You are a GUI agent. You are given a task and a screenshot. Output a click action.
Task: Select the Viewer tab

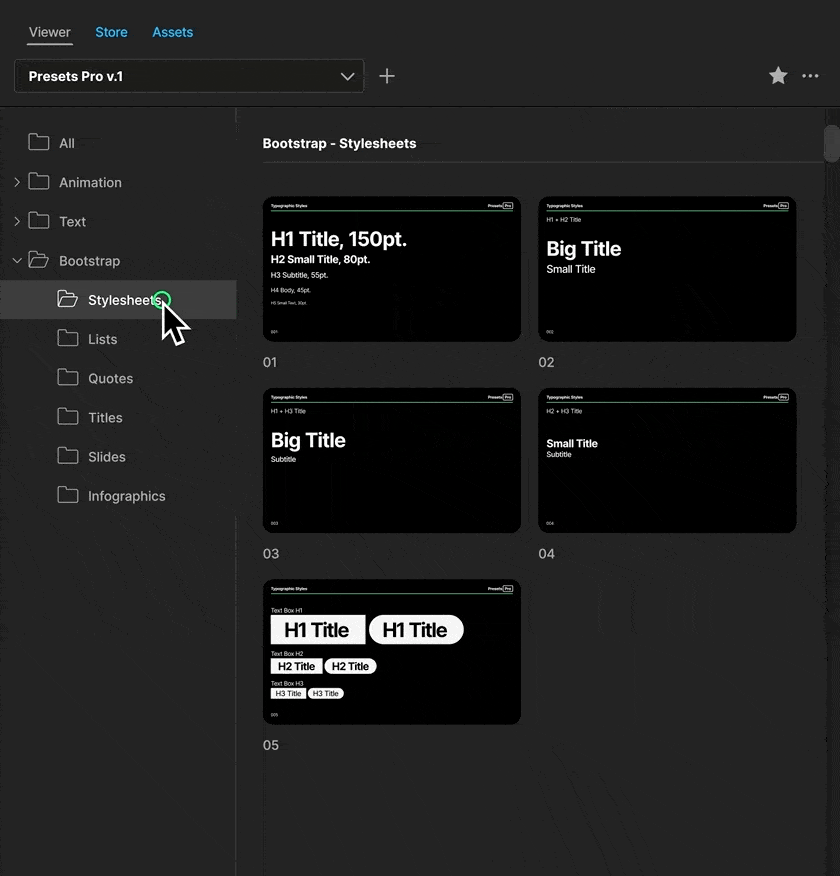point(49,32)
